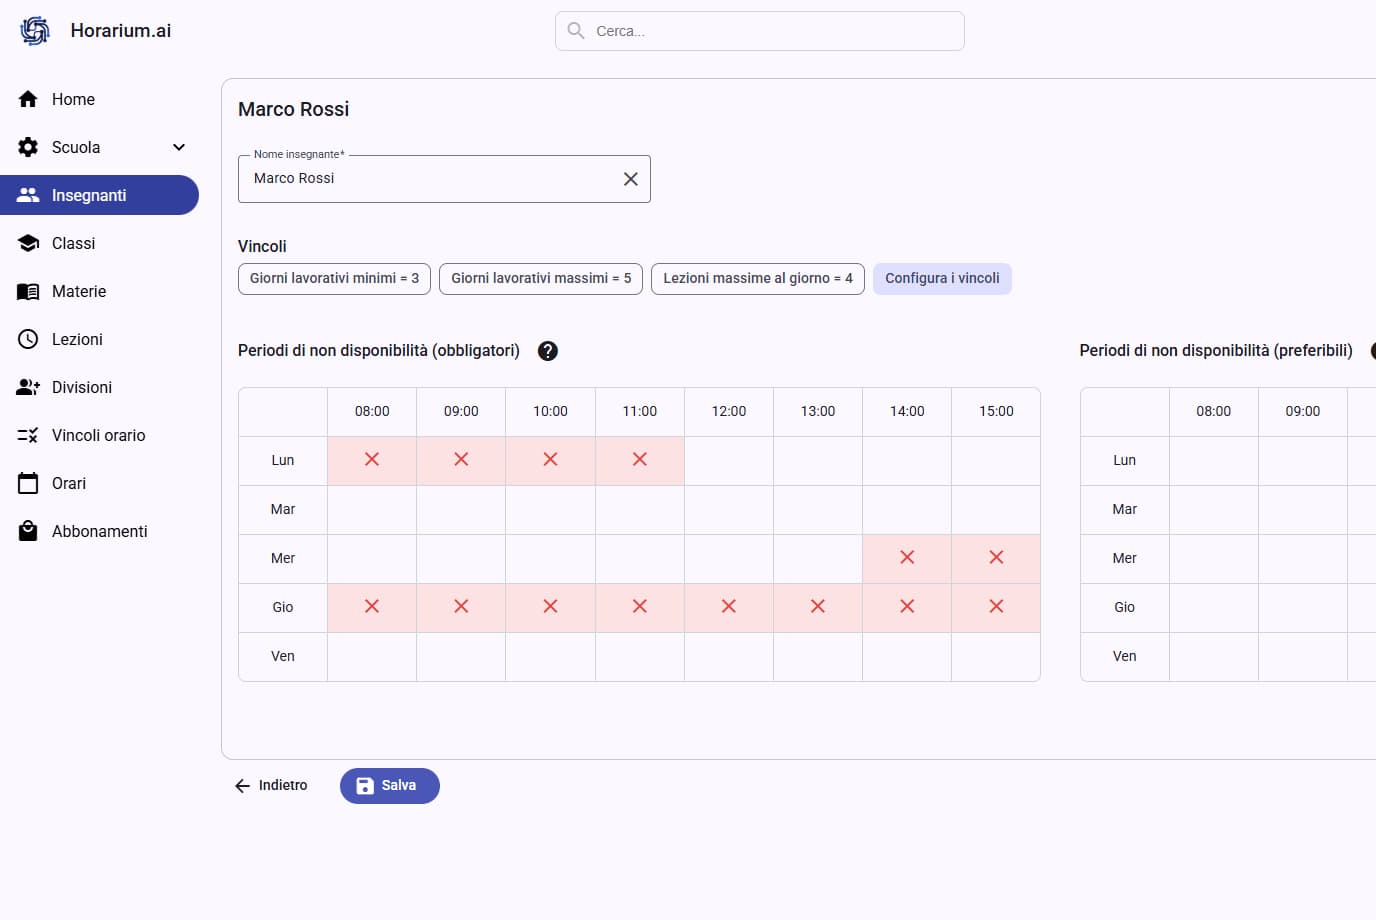The image size is (1376, 920).
Task: Click the Lezioni clock icon in sidebar
Action: 28,339
